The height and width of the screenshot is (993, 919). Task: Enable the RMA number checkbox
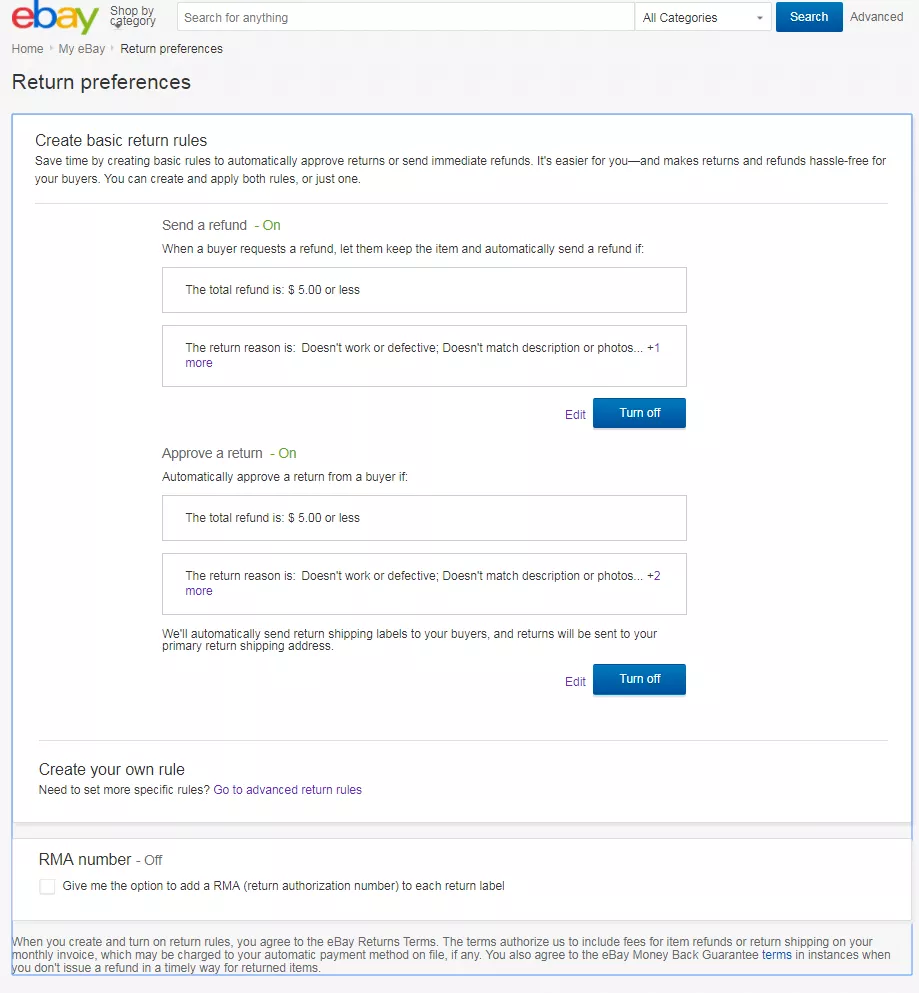point(47,886)
